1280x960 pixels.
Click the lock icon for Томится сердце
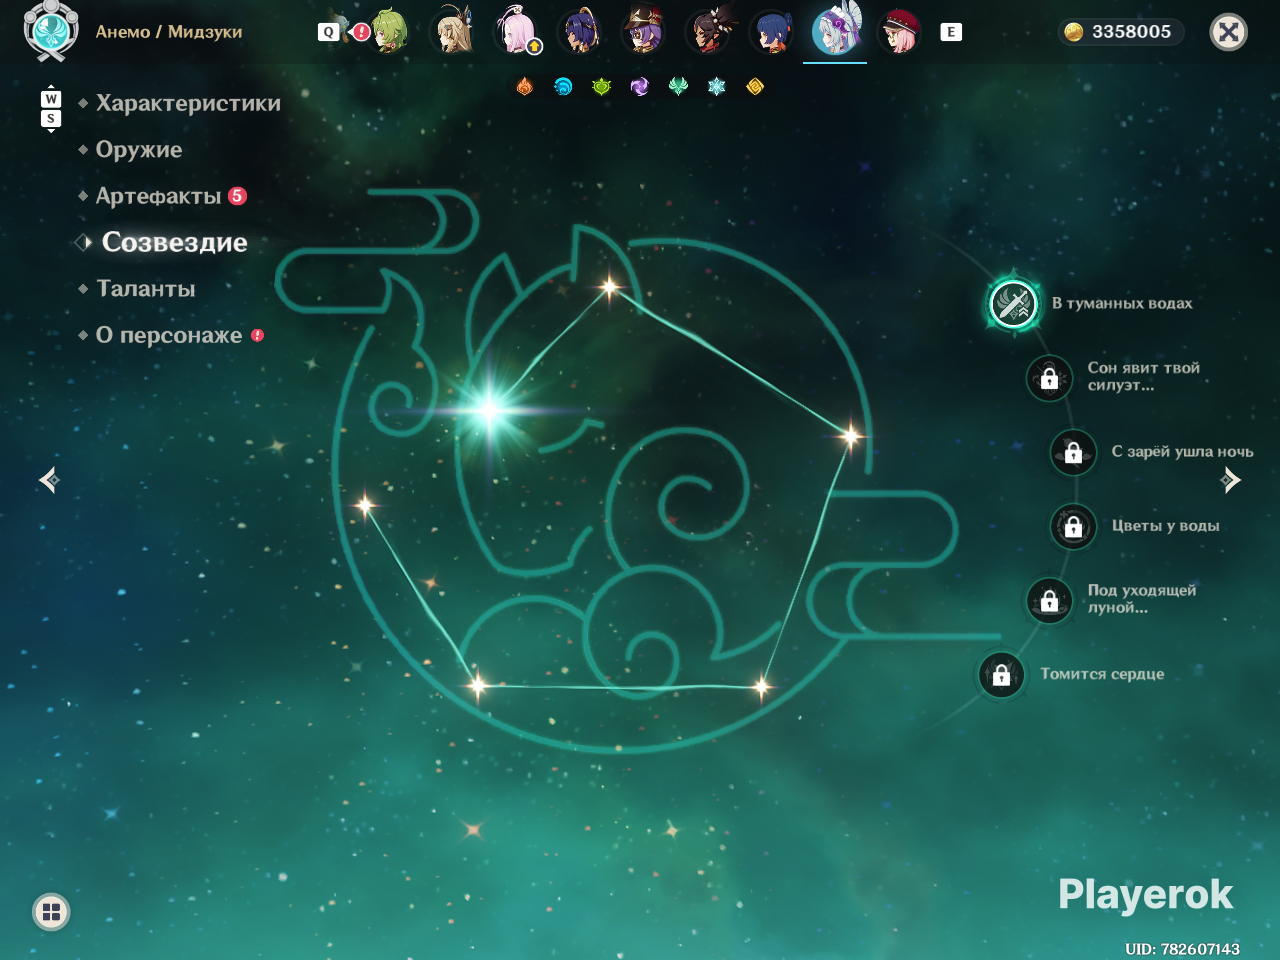(x=1001, y=675)
